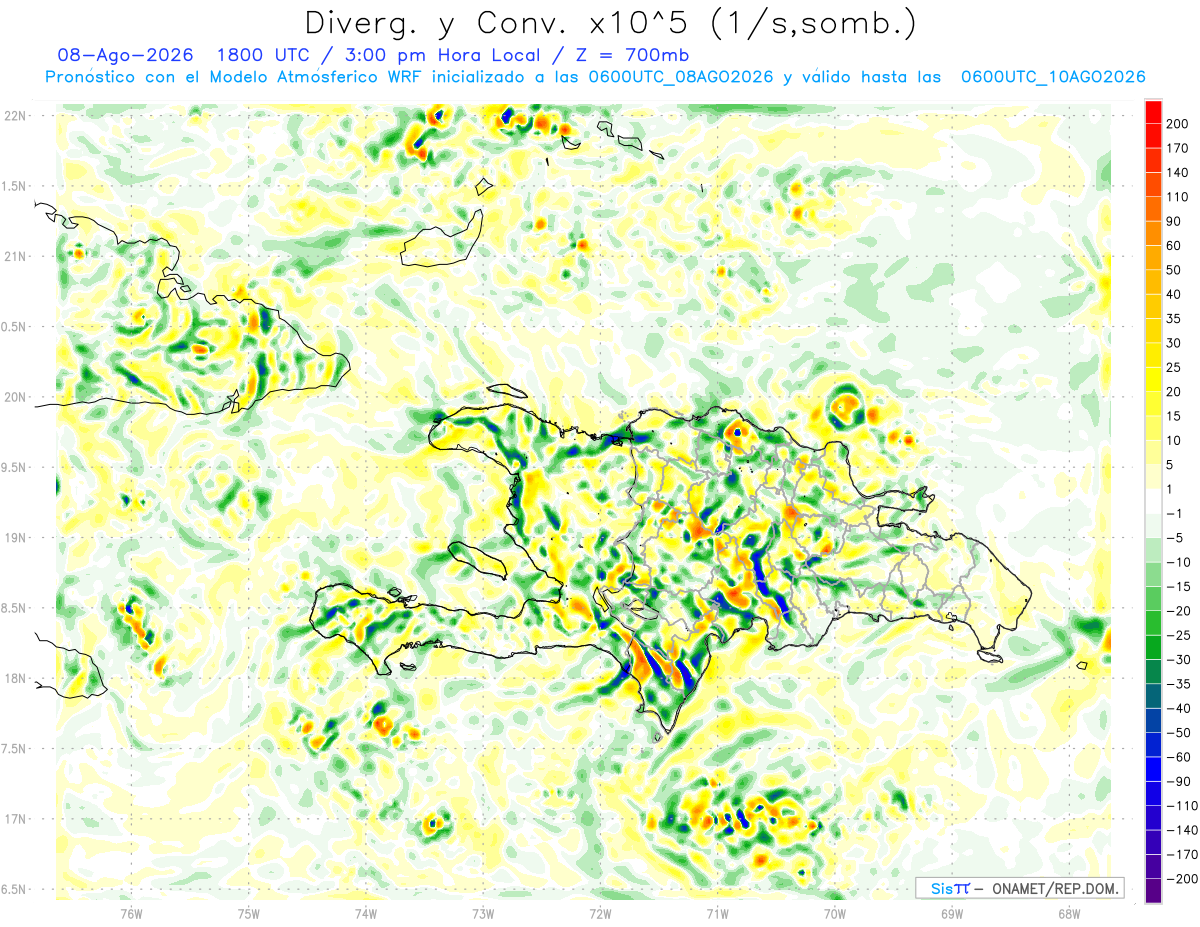Click the '68W' longitude label
This screenshot has height=927, width=1200.
[x=1068, y=913]
